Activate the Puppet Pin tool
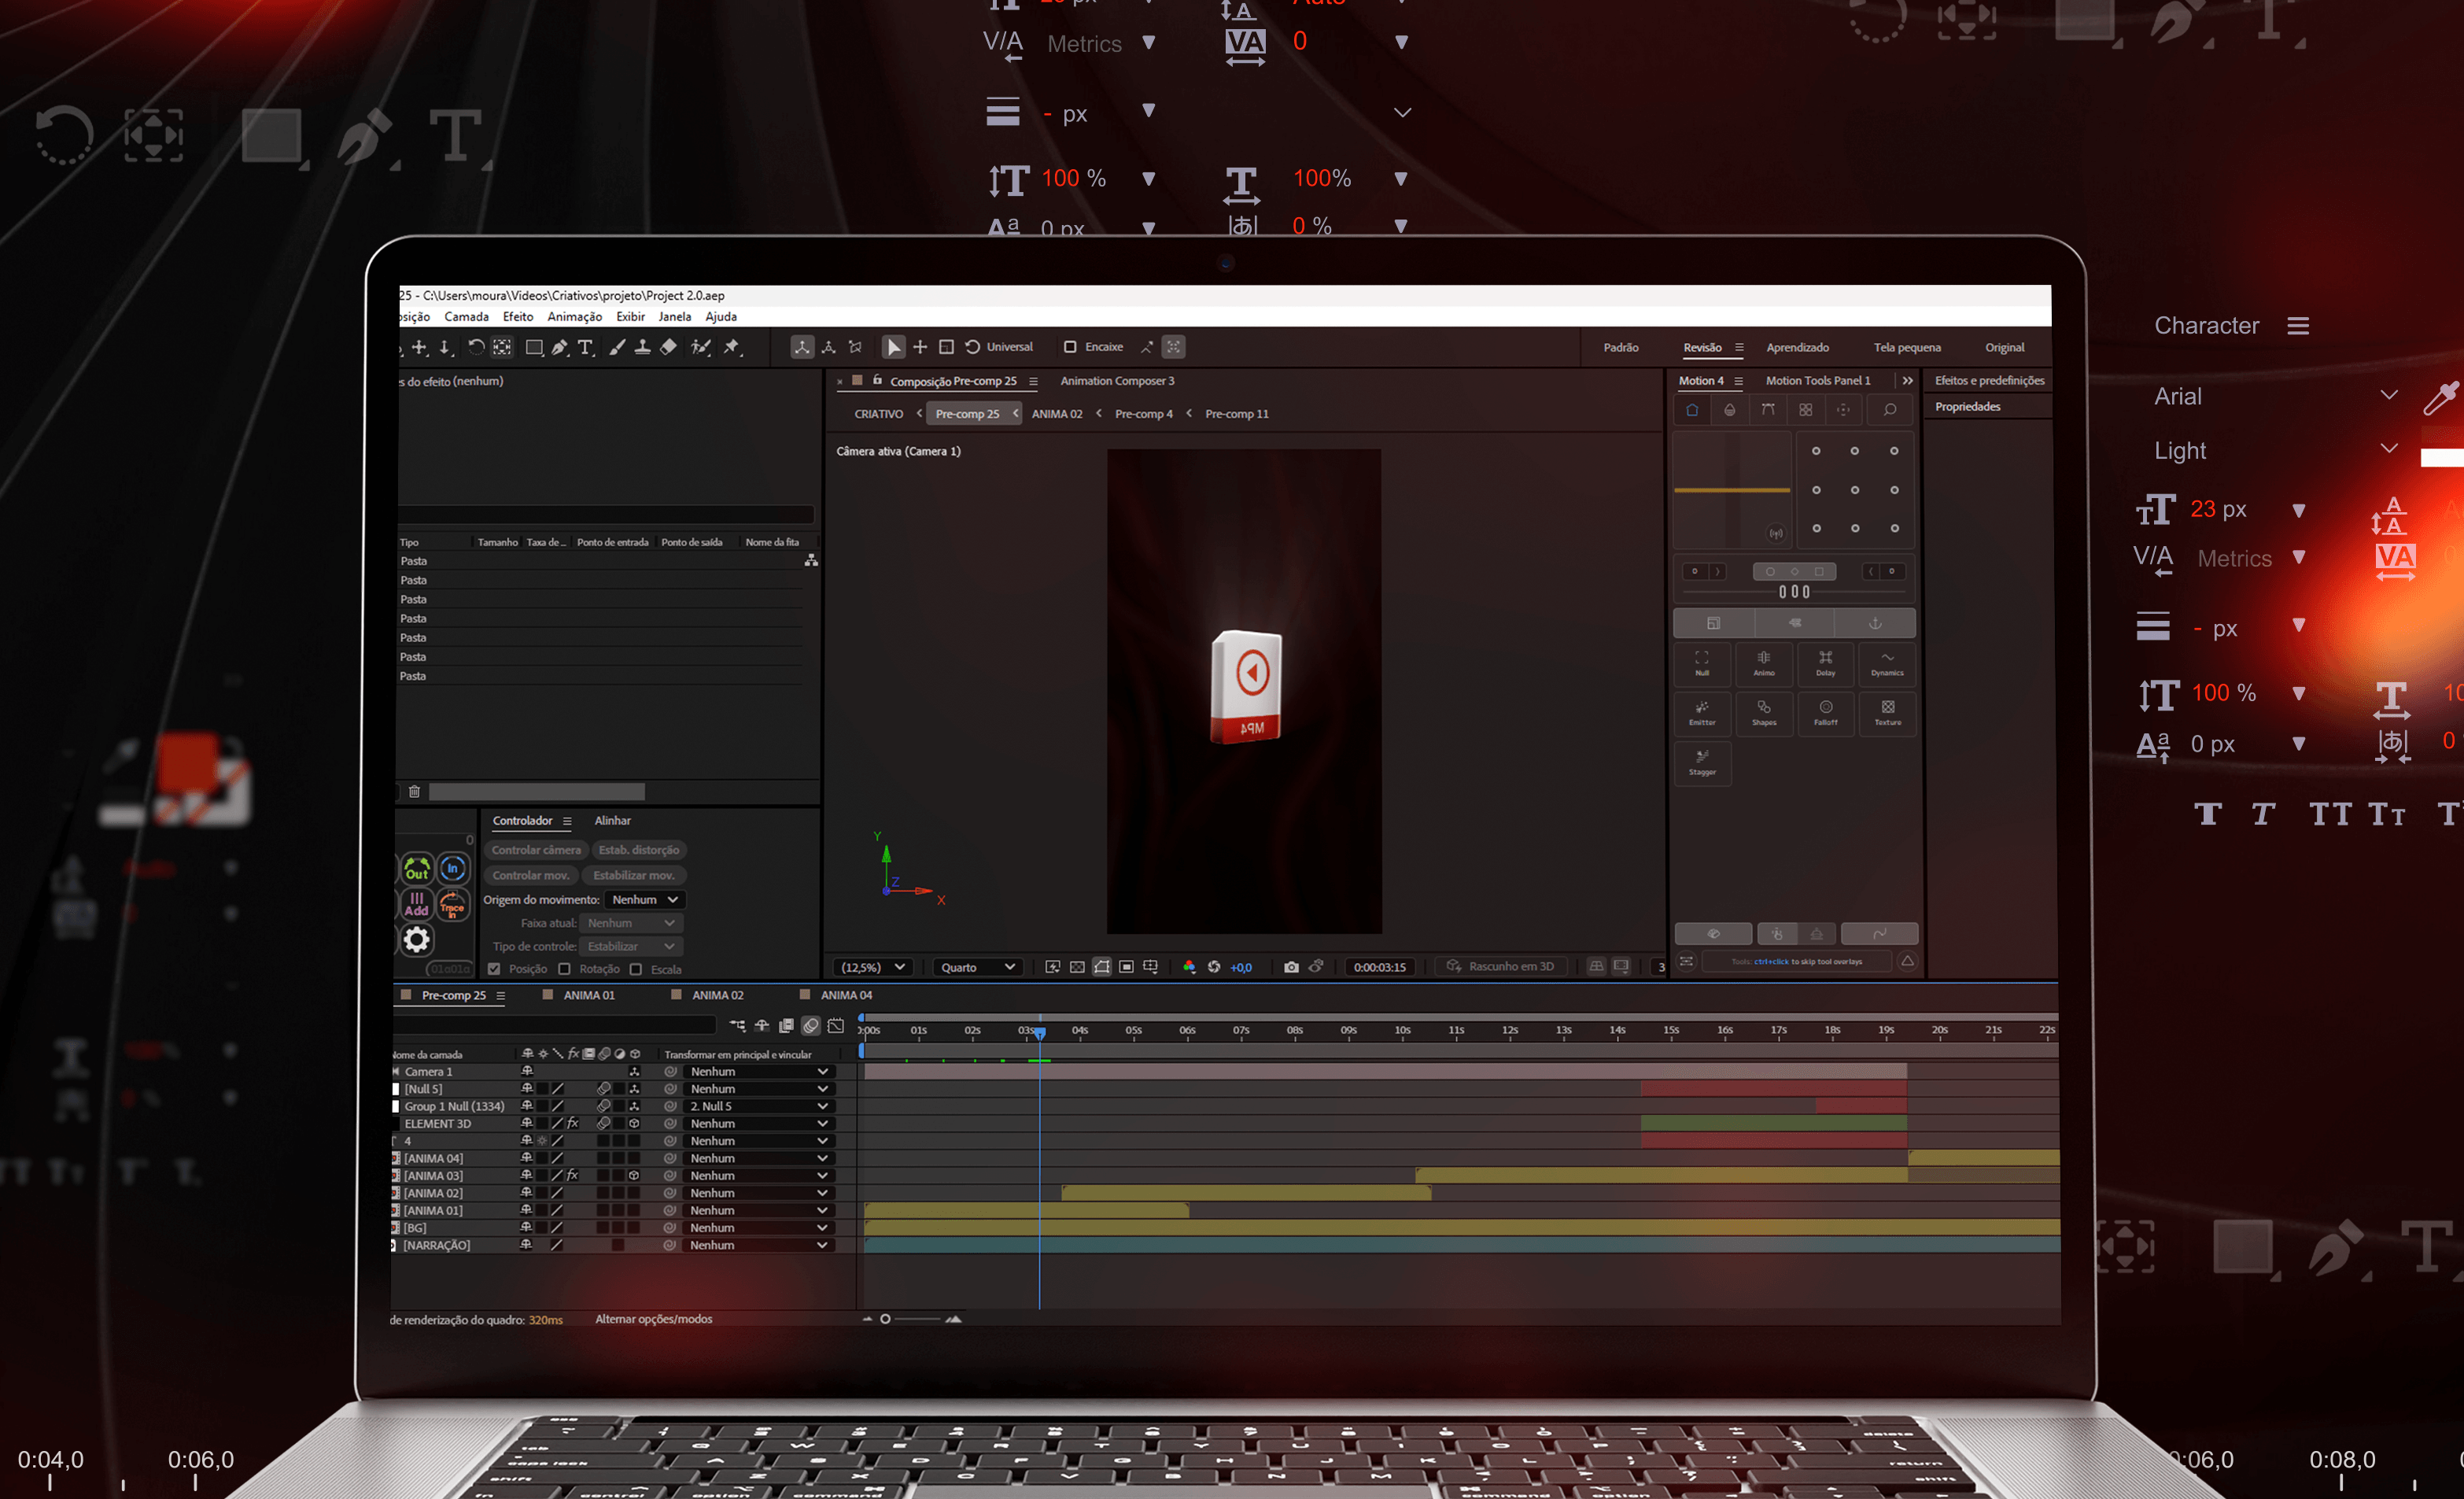Screen dimensions: 2464x1499 coord(732,347)
